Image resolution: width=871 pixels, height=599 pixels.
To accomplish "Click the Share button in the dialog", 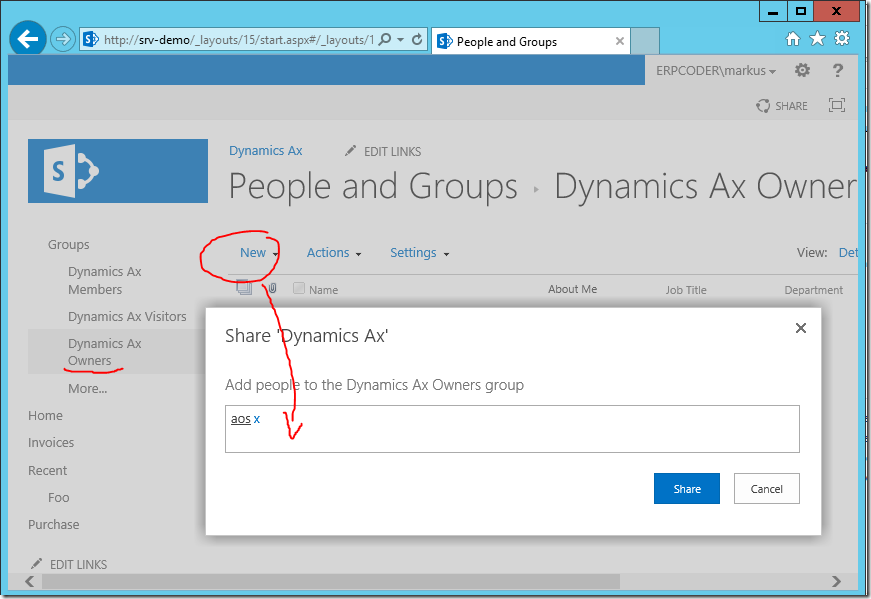I will click(x=686, y=488).
